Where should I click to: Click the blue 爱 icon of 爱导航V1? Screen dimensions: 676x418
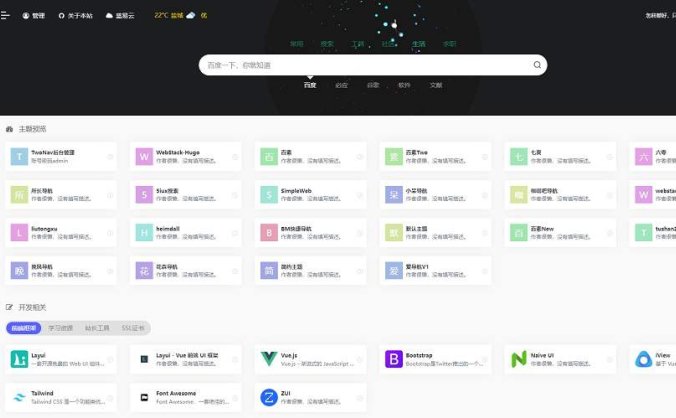pos(394,271)
